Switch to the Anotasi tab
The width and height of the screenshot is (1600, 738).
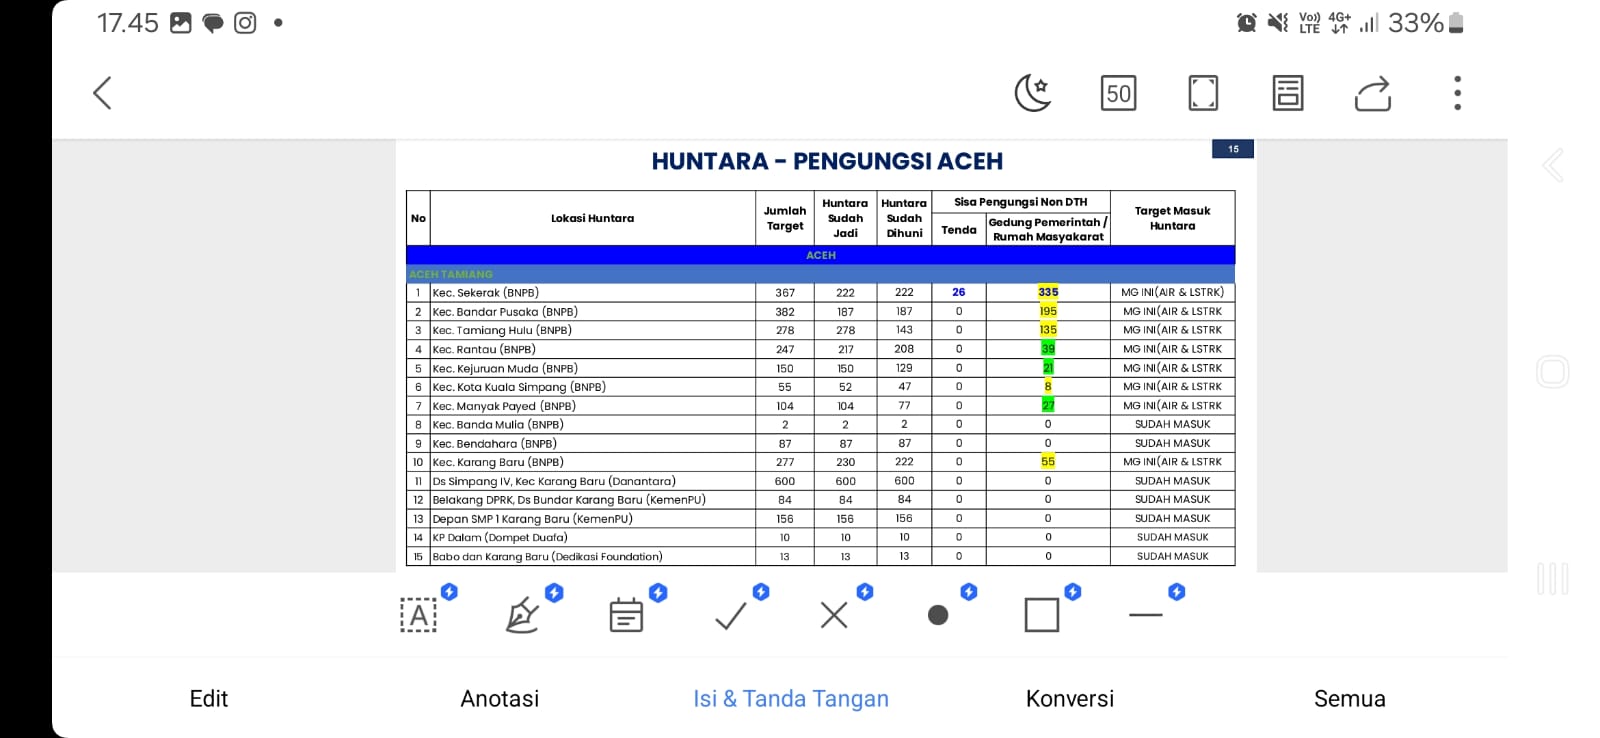coord(499,698)
